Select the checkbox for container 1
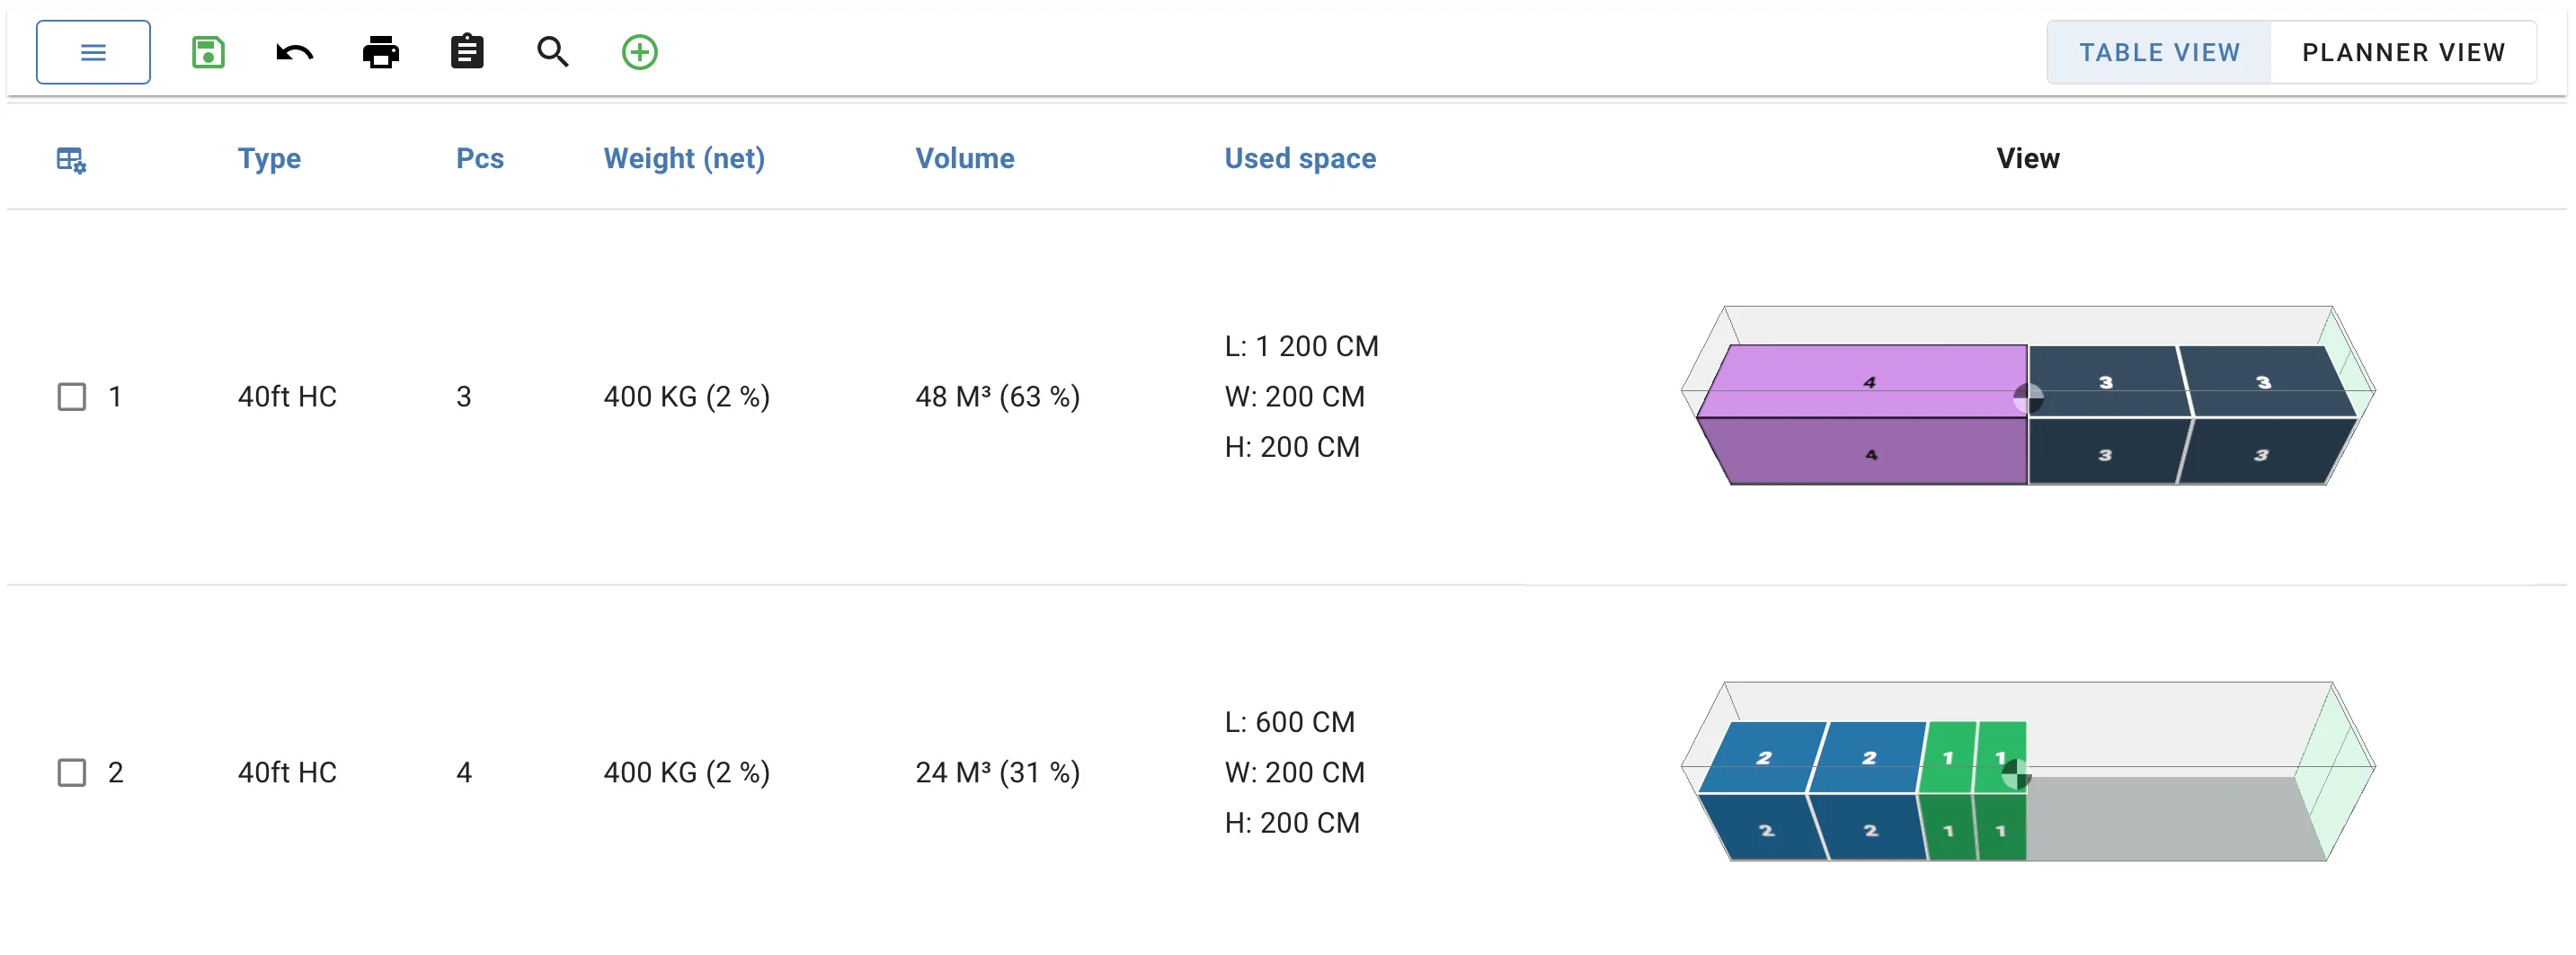 72,397
